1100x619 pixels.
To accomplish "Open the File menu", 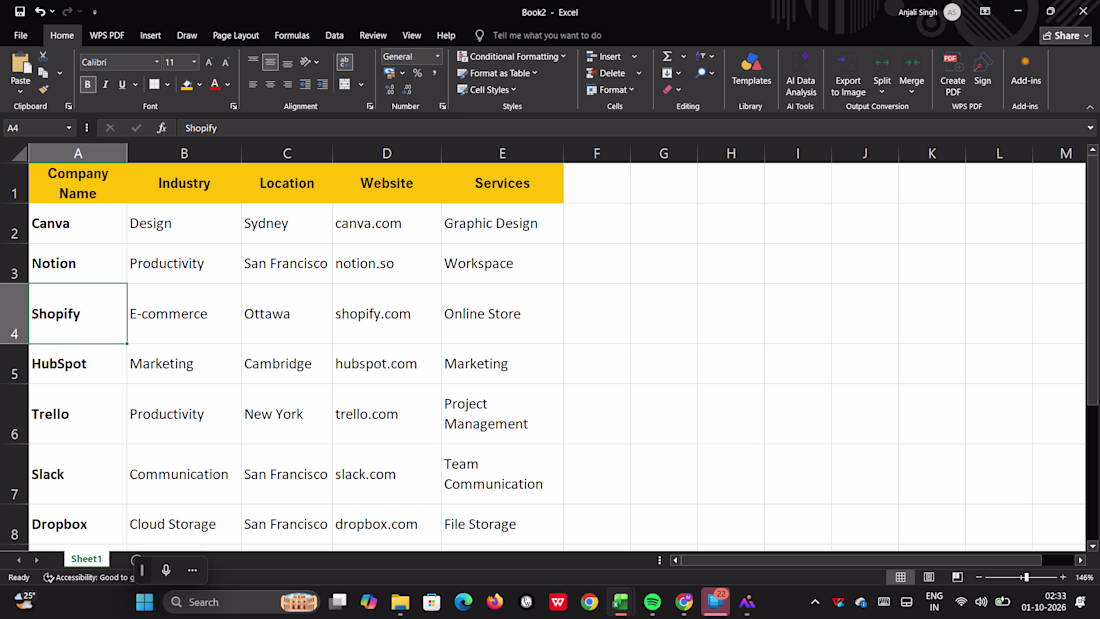I will click(x=21, y=35).
